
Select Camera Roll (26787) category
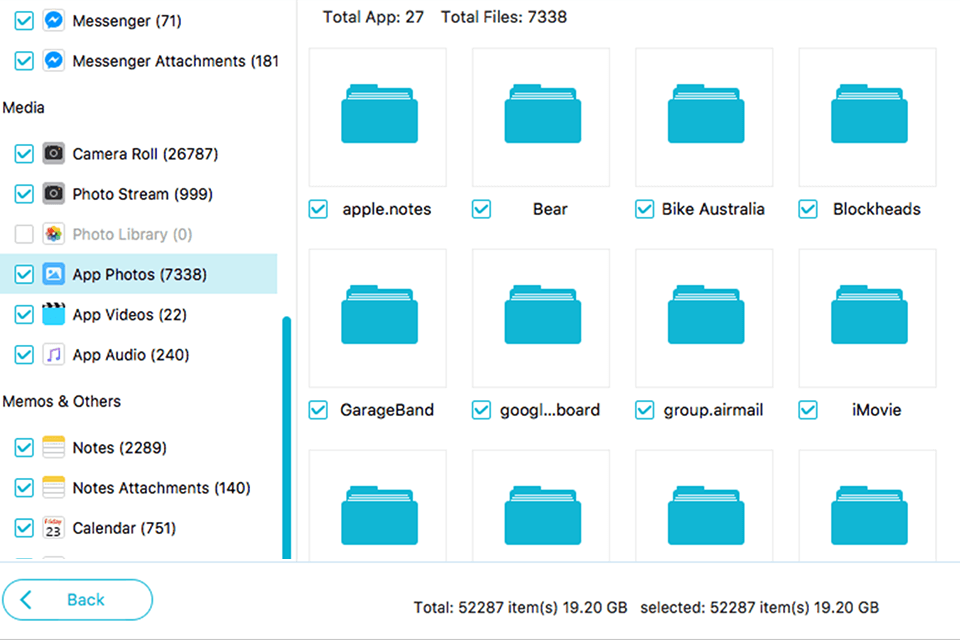(x=145, y=154)
